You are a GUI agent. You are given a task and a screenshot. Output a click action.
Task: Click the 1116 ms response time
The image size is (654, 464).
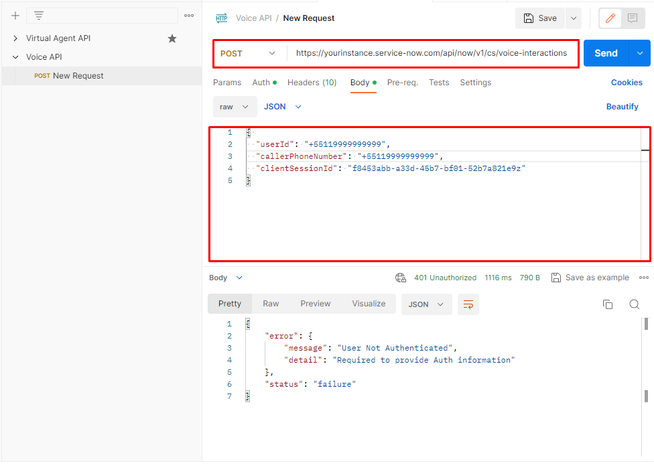pos(498,278)
